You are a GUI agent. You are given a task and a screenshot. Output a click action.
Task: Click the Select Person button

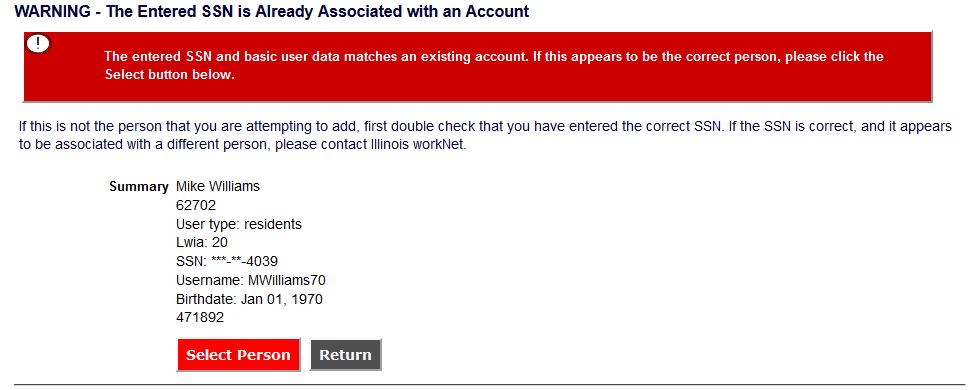coord(238,355)
